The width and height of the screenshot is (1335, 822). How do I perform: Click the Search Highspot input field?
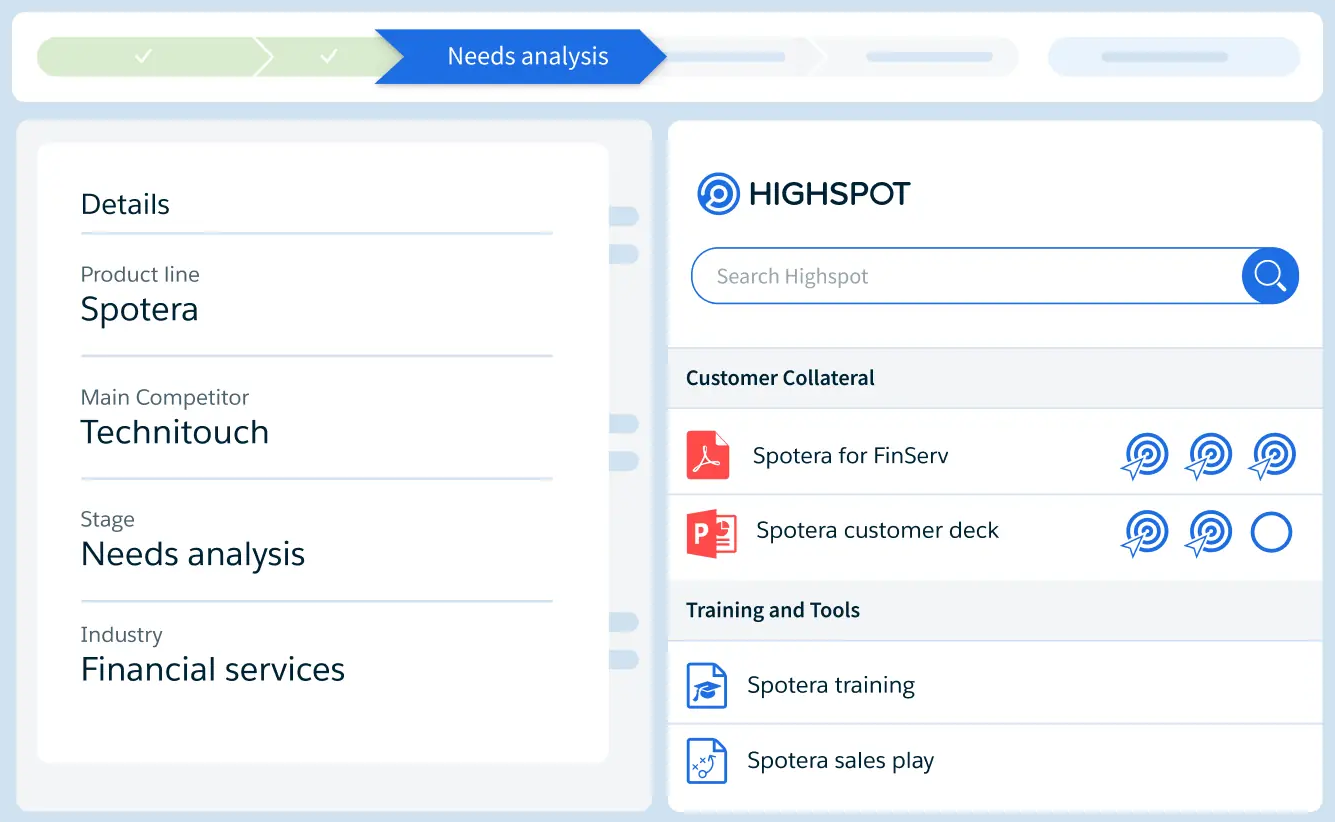(x=967, y=276)
